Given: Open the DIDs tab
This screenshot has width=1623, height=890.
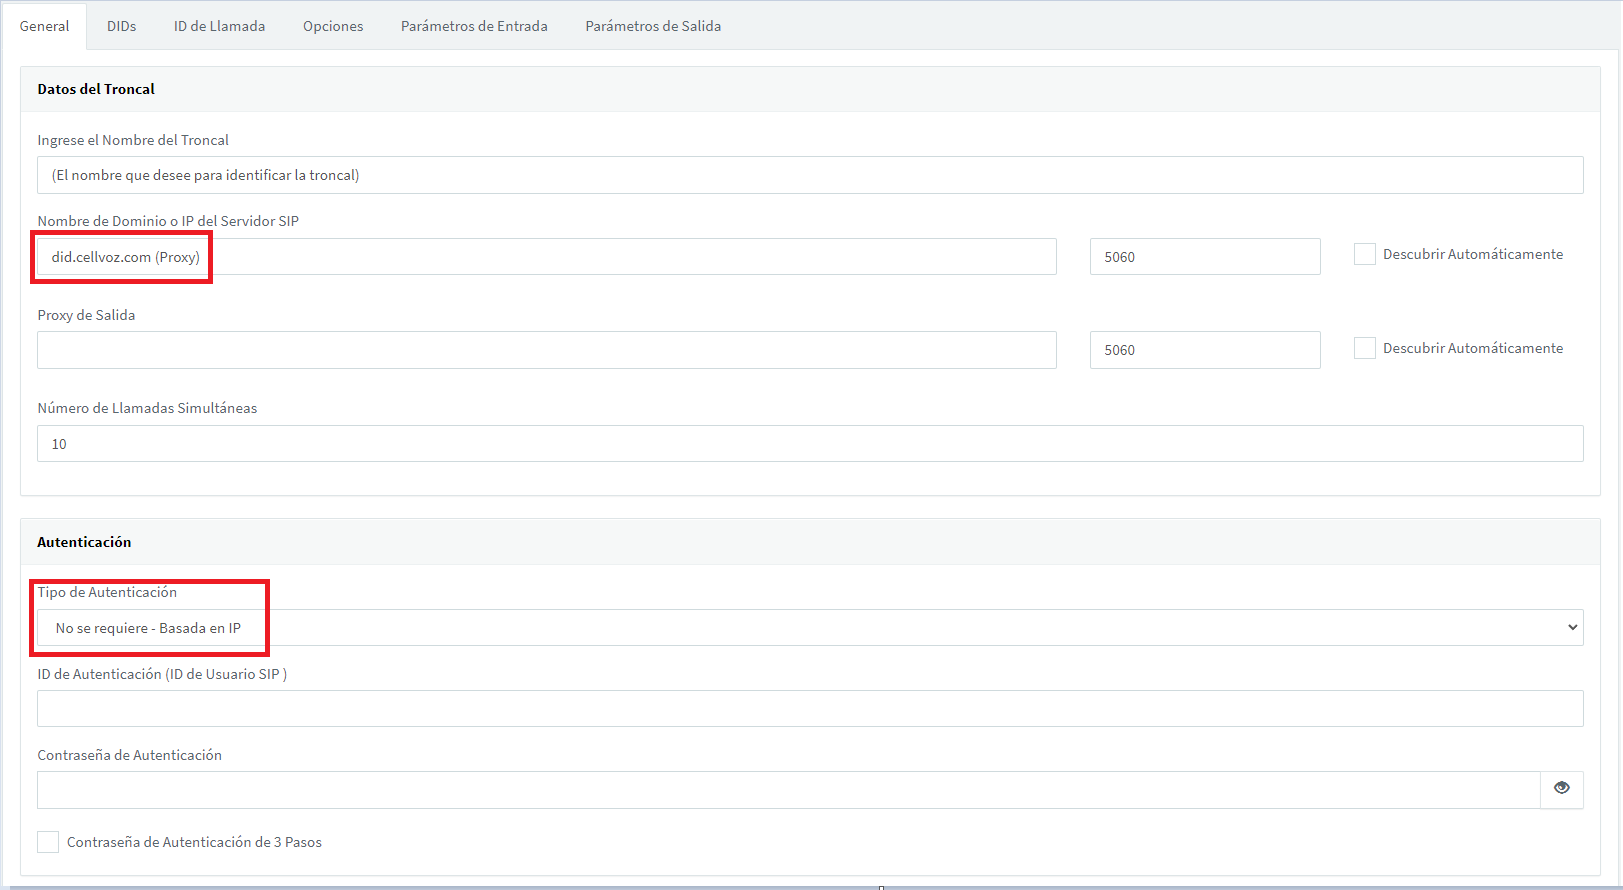Looking at the screenshot, I should (x=122, y=26).
